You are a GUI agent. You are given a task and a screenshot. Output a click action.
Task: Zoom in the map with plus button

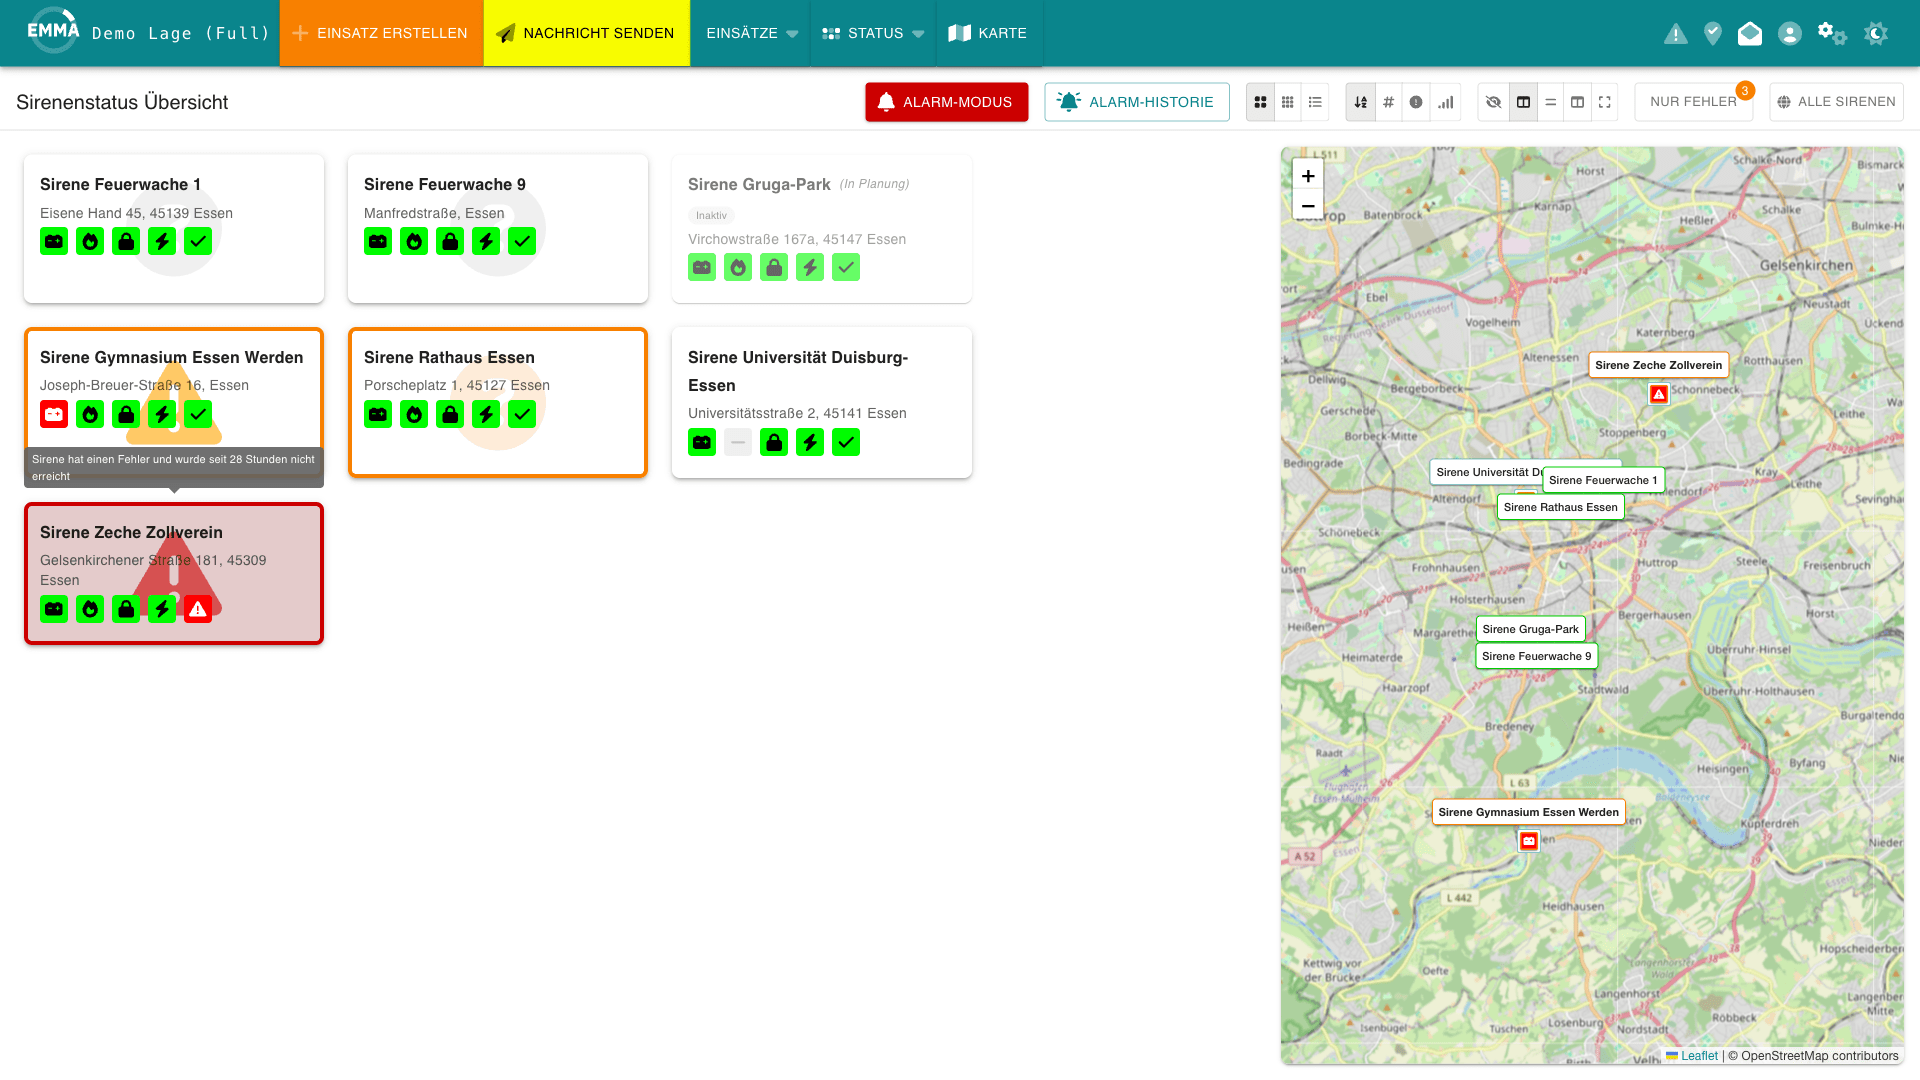pos(1307,176)
